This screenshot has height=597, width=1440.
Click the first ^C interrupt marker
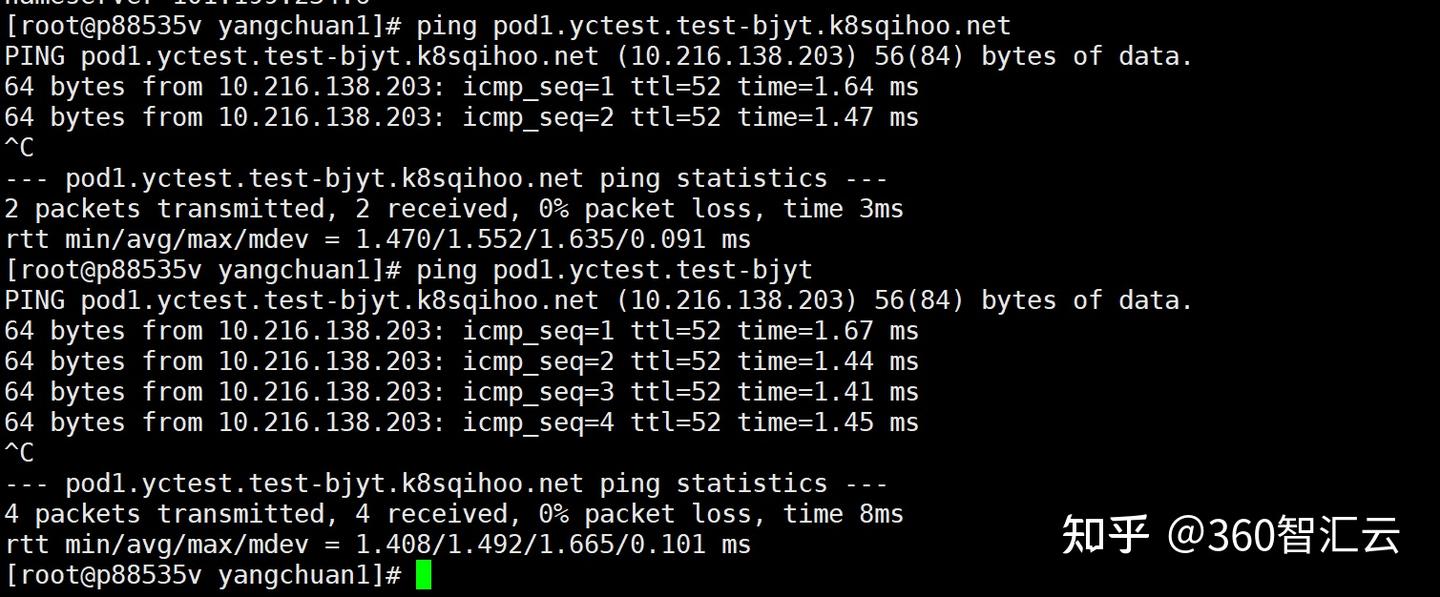19,149
